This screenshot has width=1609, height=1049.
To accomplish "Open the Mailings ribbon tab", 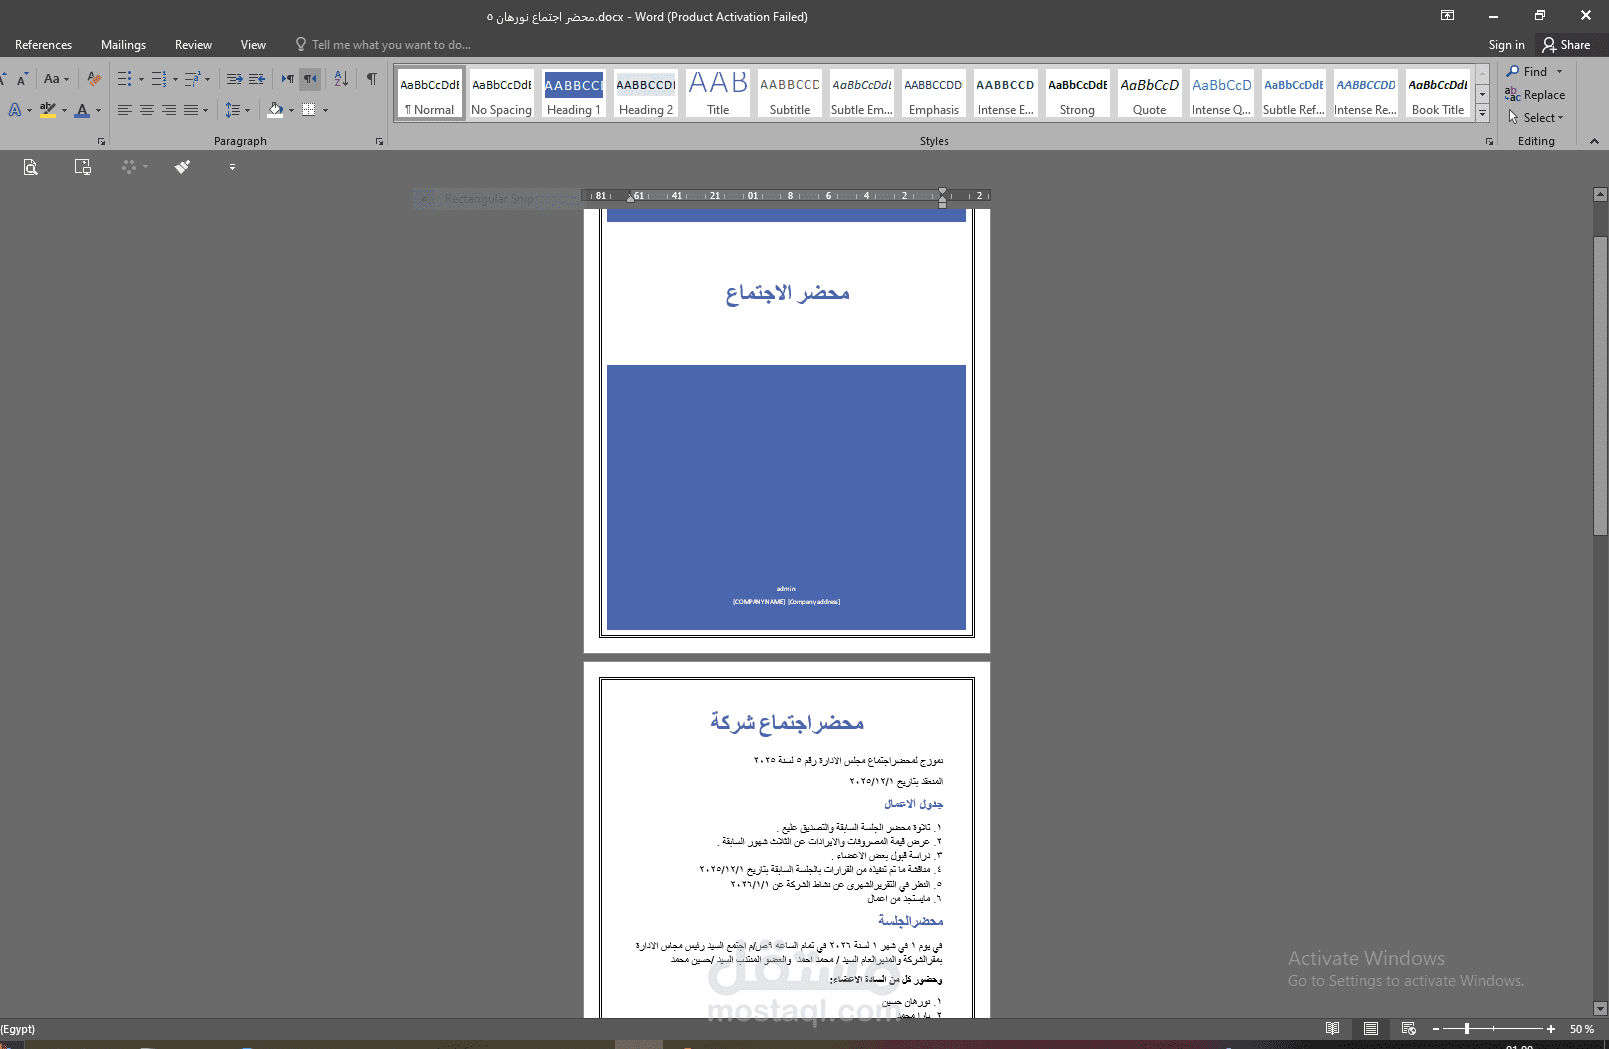I will pos(123,44).
